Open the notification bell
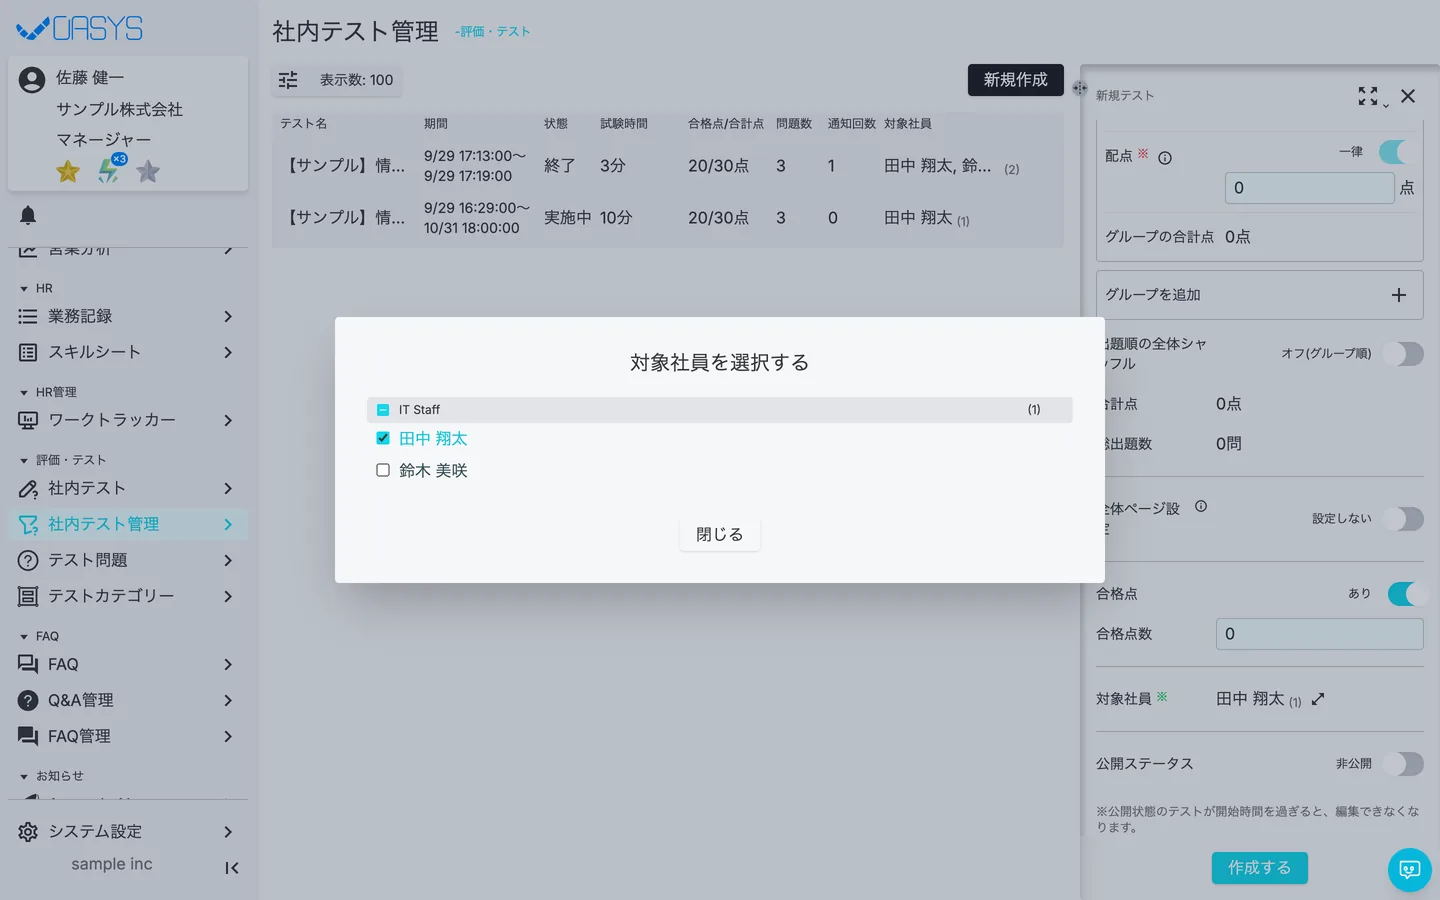 [28, 215]
